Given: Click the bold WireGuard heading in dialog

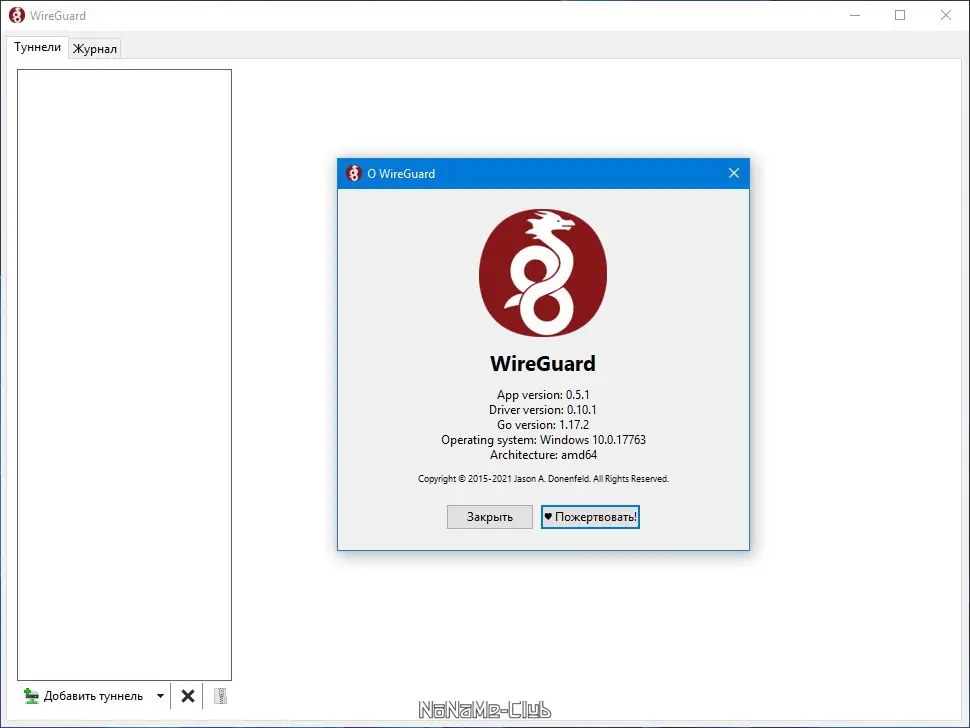Looking at the screenshot, I should [543, 364].
